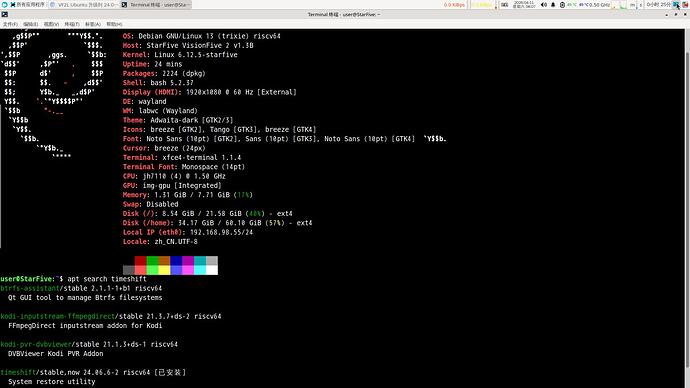This screenshot has width=690, height=388.
Task: Click the yellow color block in bottom palette row
Action: [x=164, y=270]
